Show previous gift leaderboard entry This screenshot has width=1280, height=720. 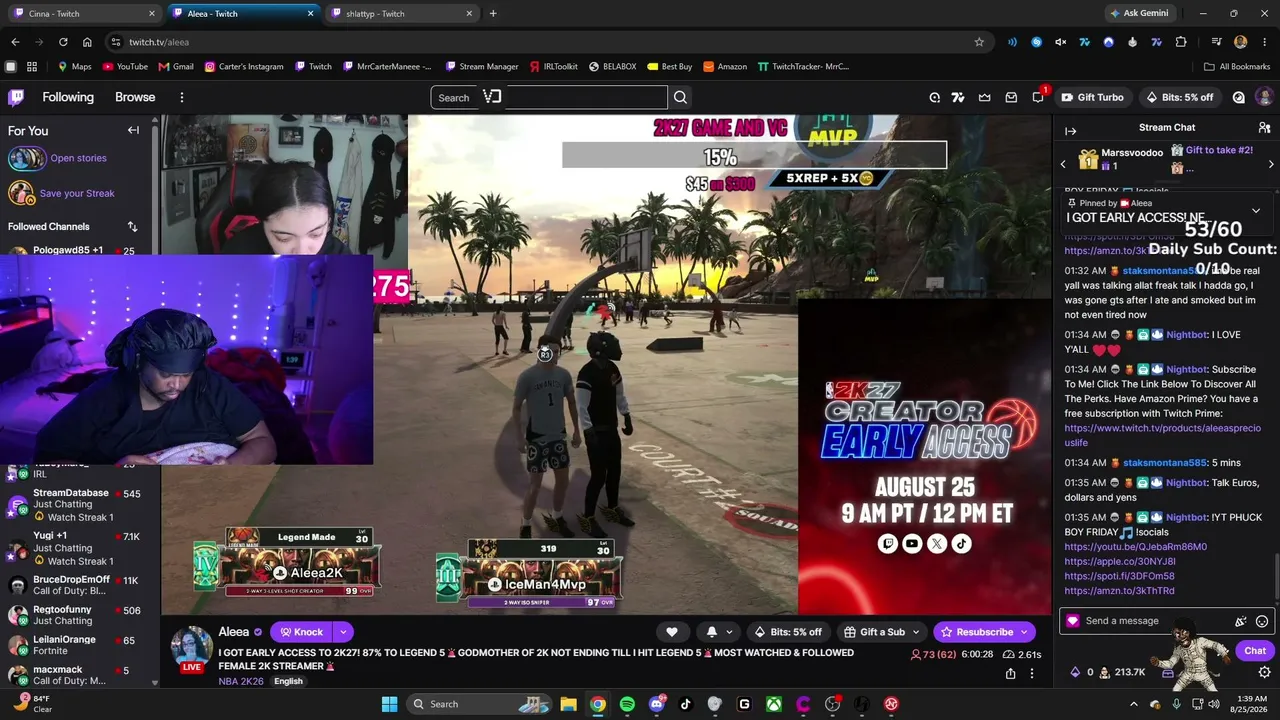pos(1063,164)
